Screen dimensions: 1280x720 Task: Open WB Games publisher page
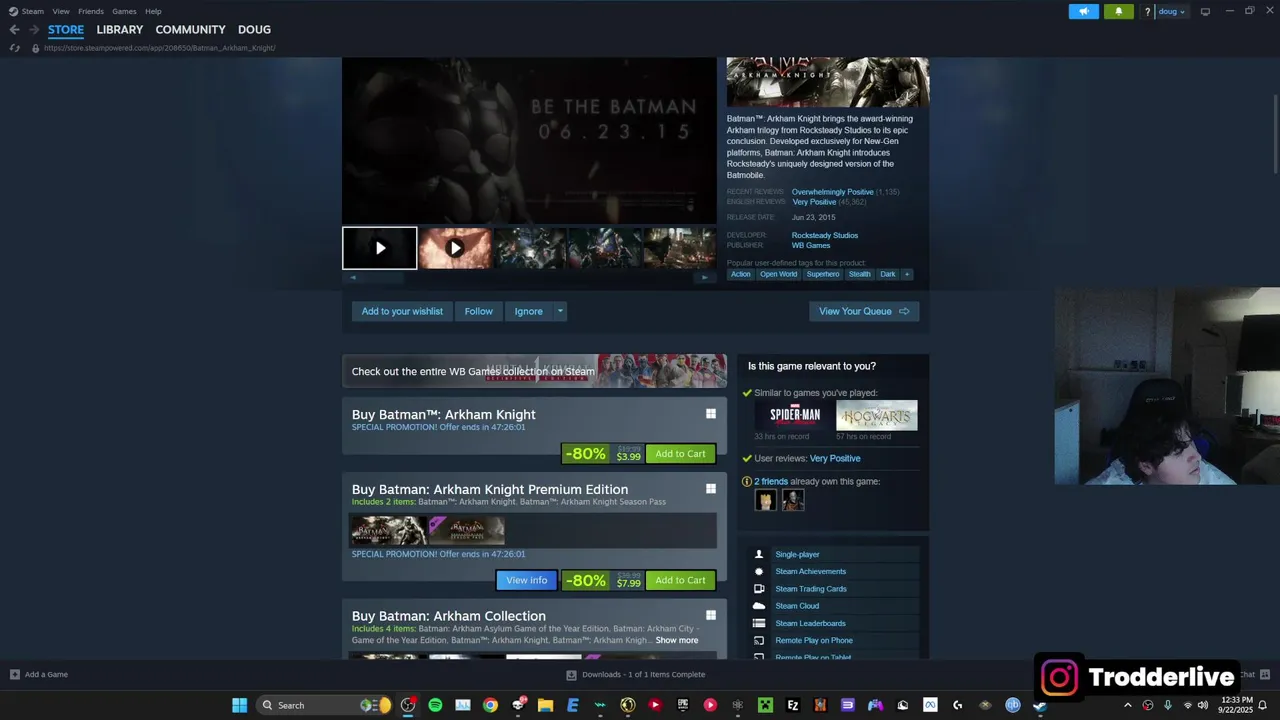(811, 245)
